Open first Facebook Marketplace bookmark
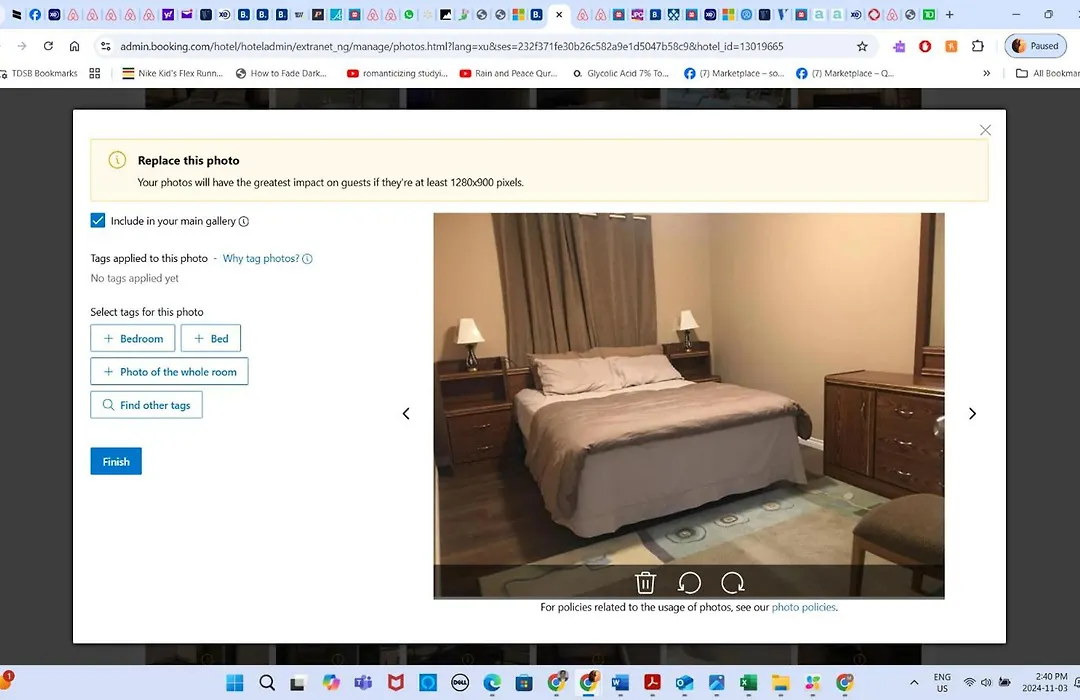 tap(734, 73)
